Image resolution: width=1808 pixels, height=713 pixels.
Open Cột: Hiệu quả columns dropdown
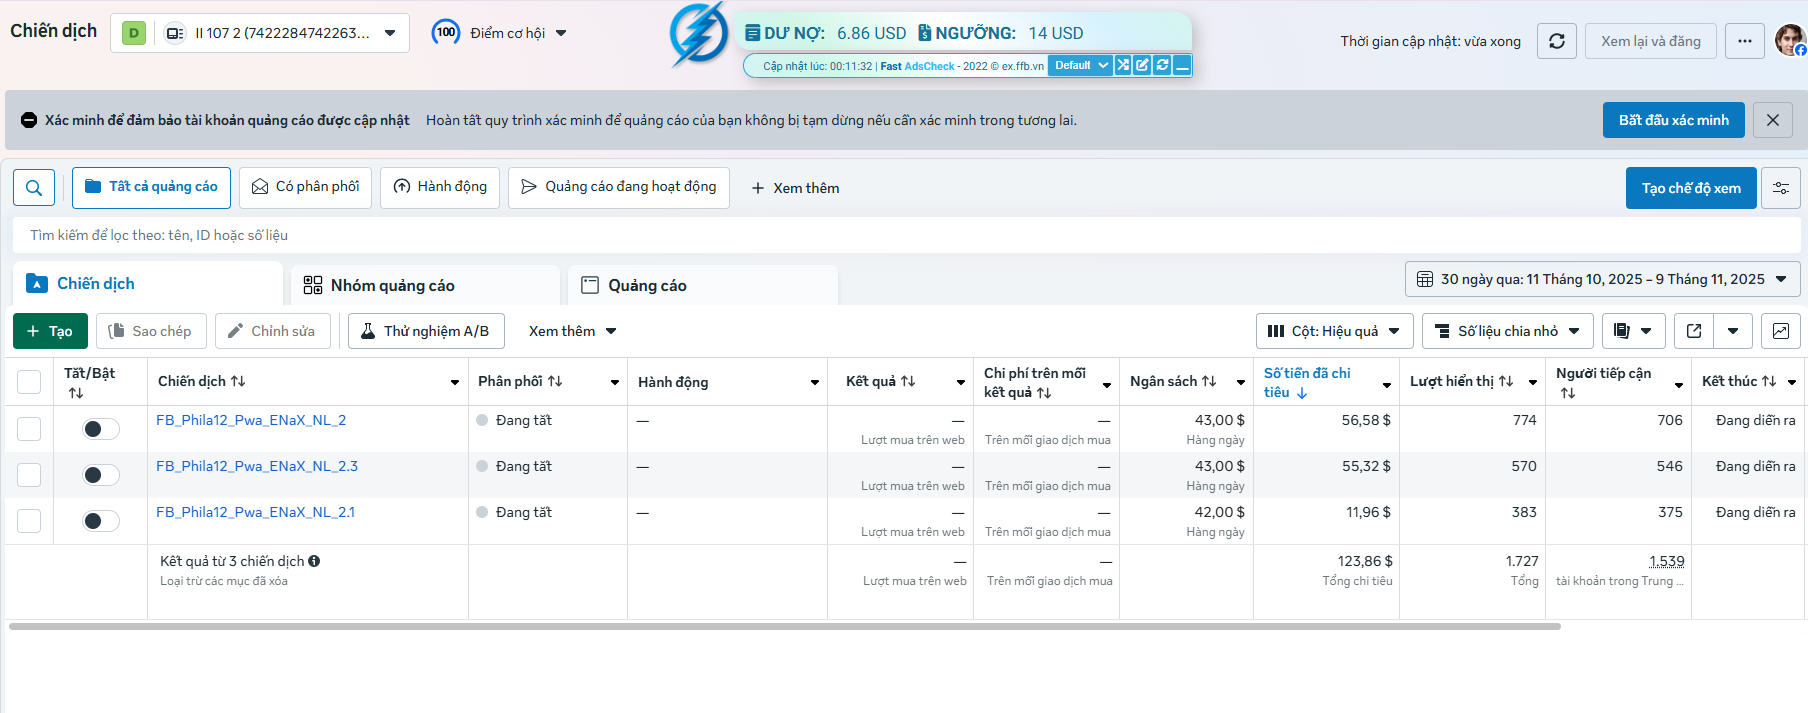click(1334, 331)
